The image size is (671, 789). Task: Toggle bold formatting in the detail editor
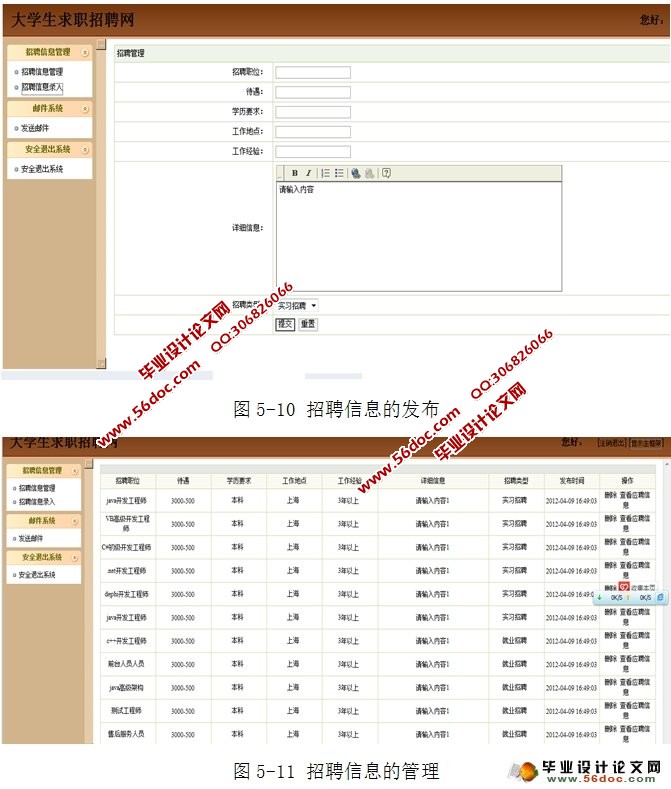click(295, 173)
